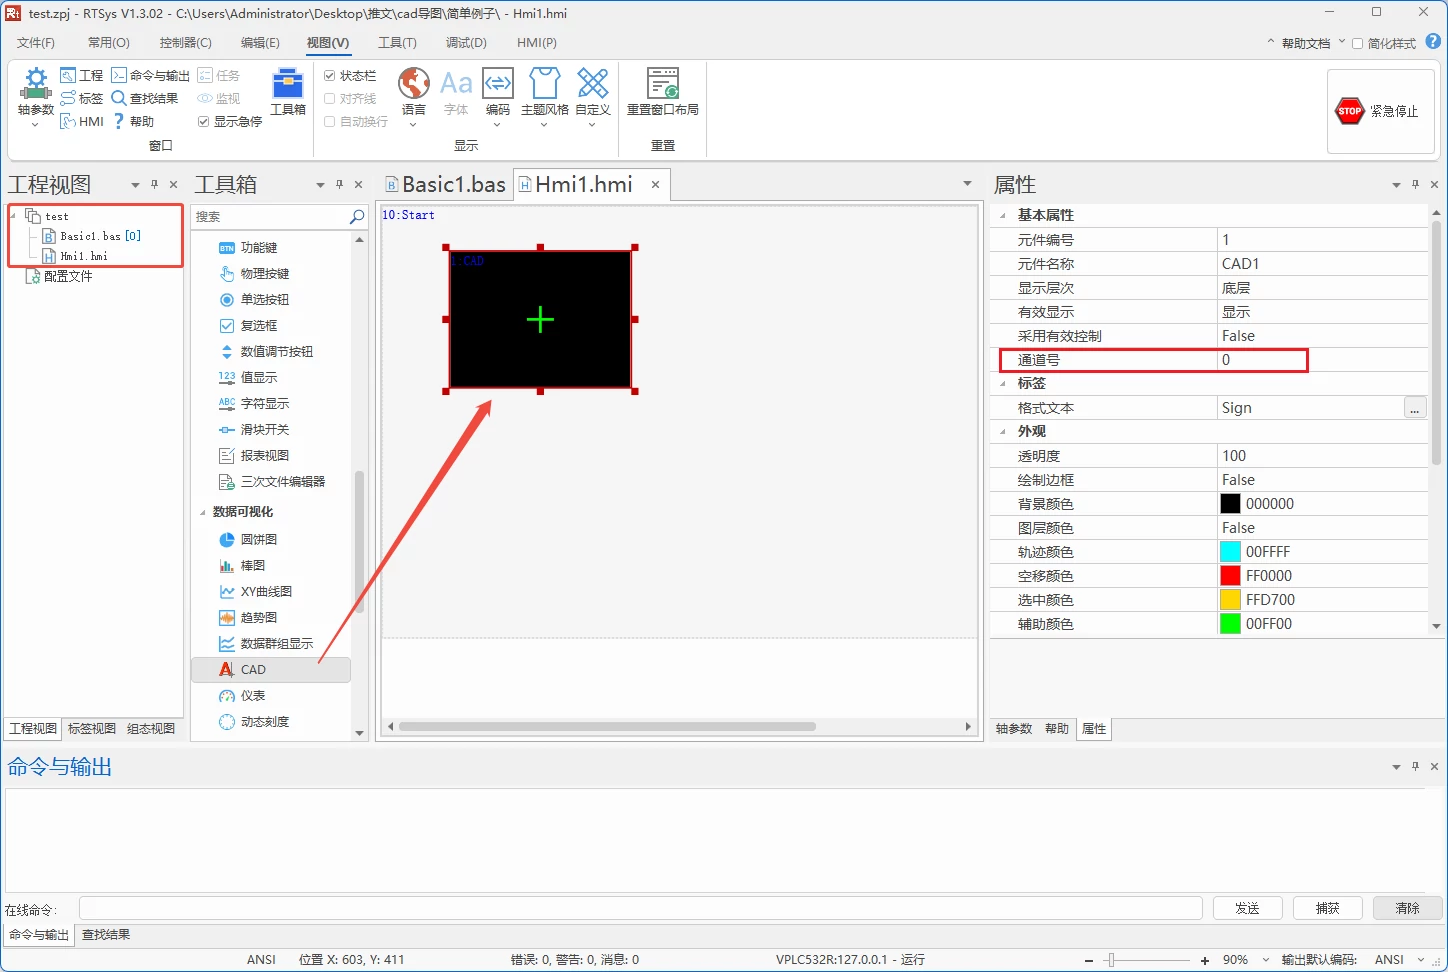Select Hmi1.hmi in project tree
1448x972 pixels.
(75, 256)
